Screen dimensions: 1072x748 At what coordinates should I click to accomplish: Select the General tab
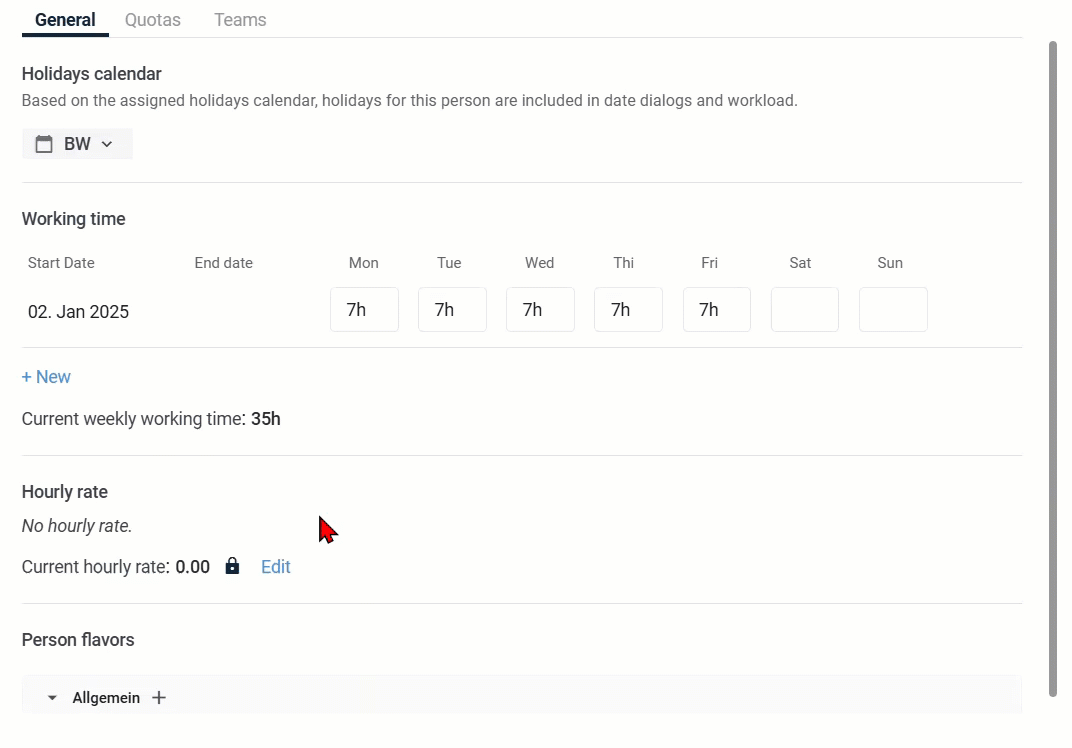[65, 20]
